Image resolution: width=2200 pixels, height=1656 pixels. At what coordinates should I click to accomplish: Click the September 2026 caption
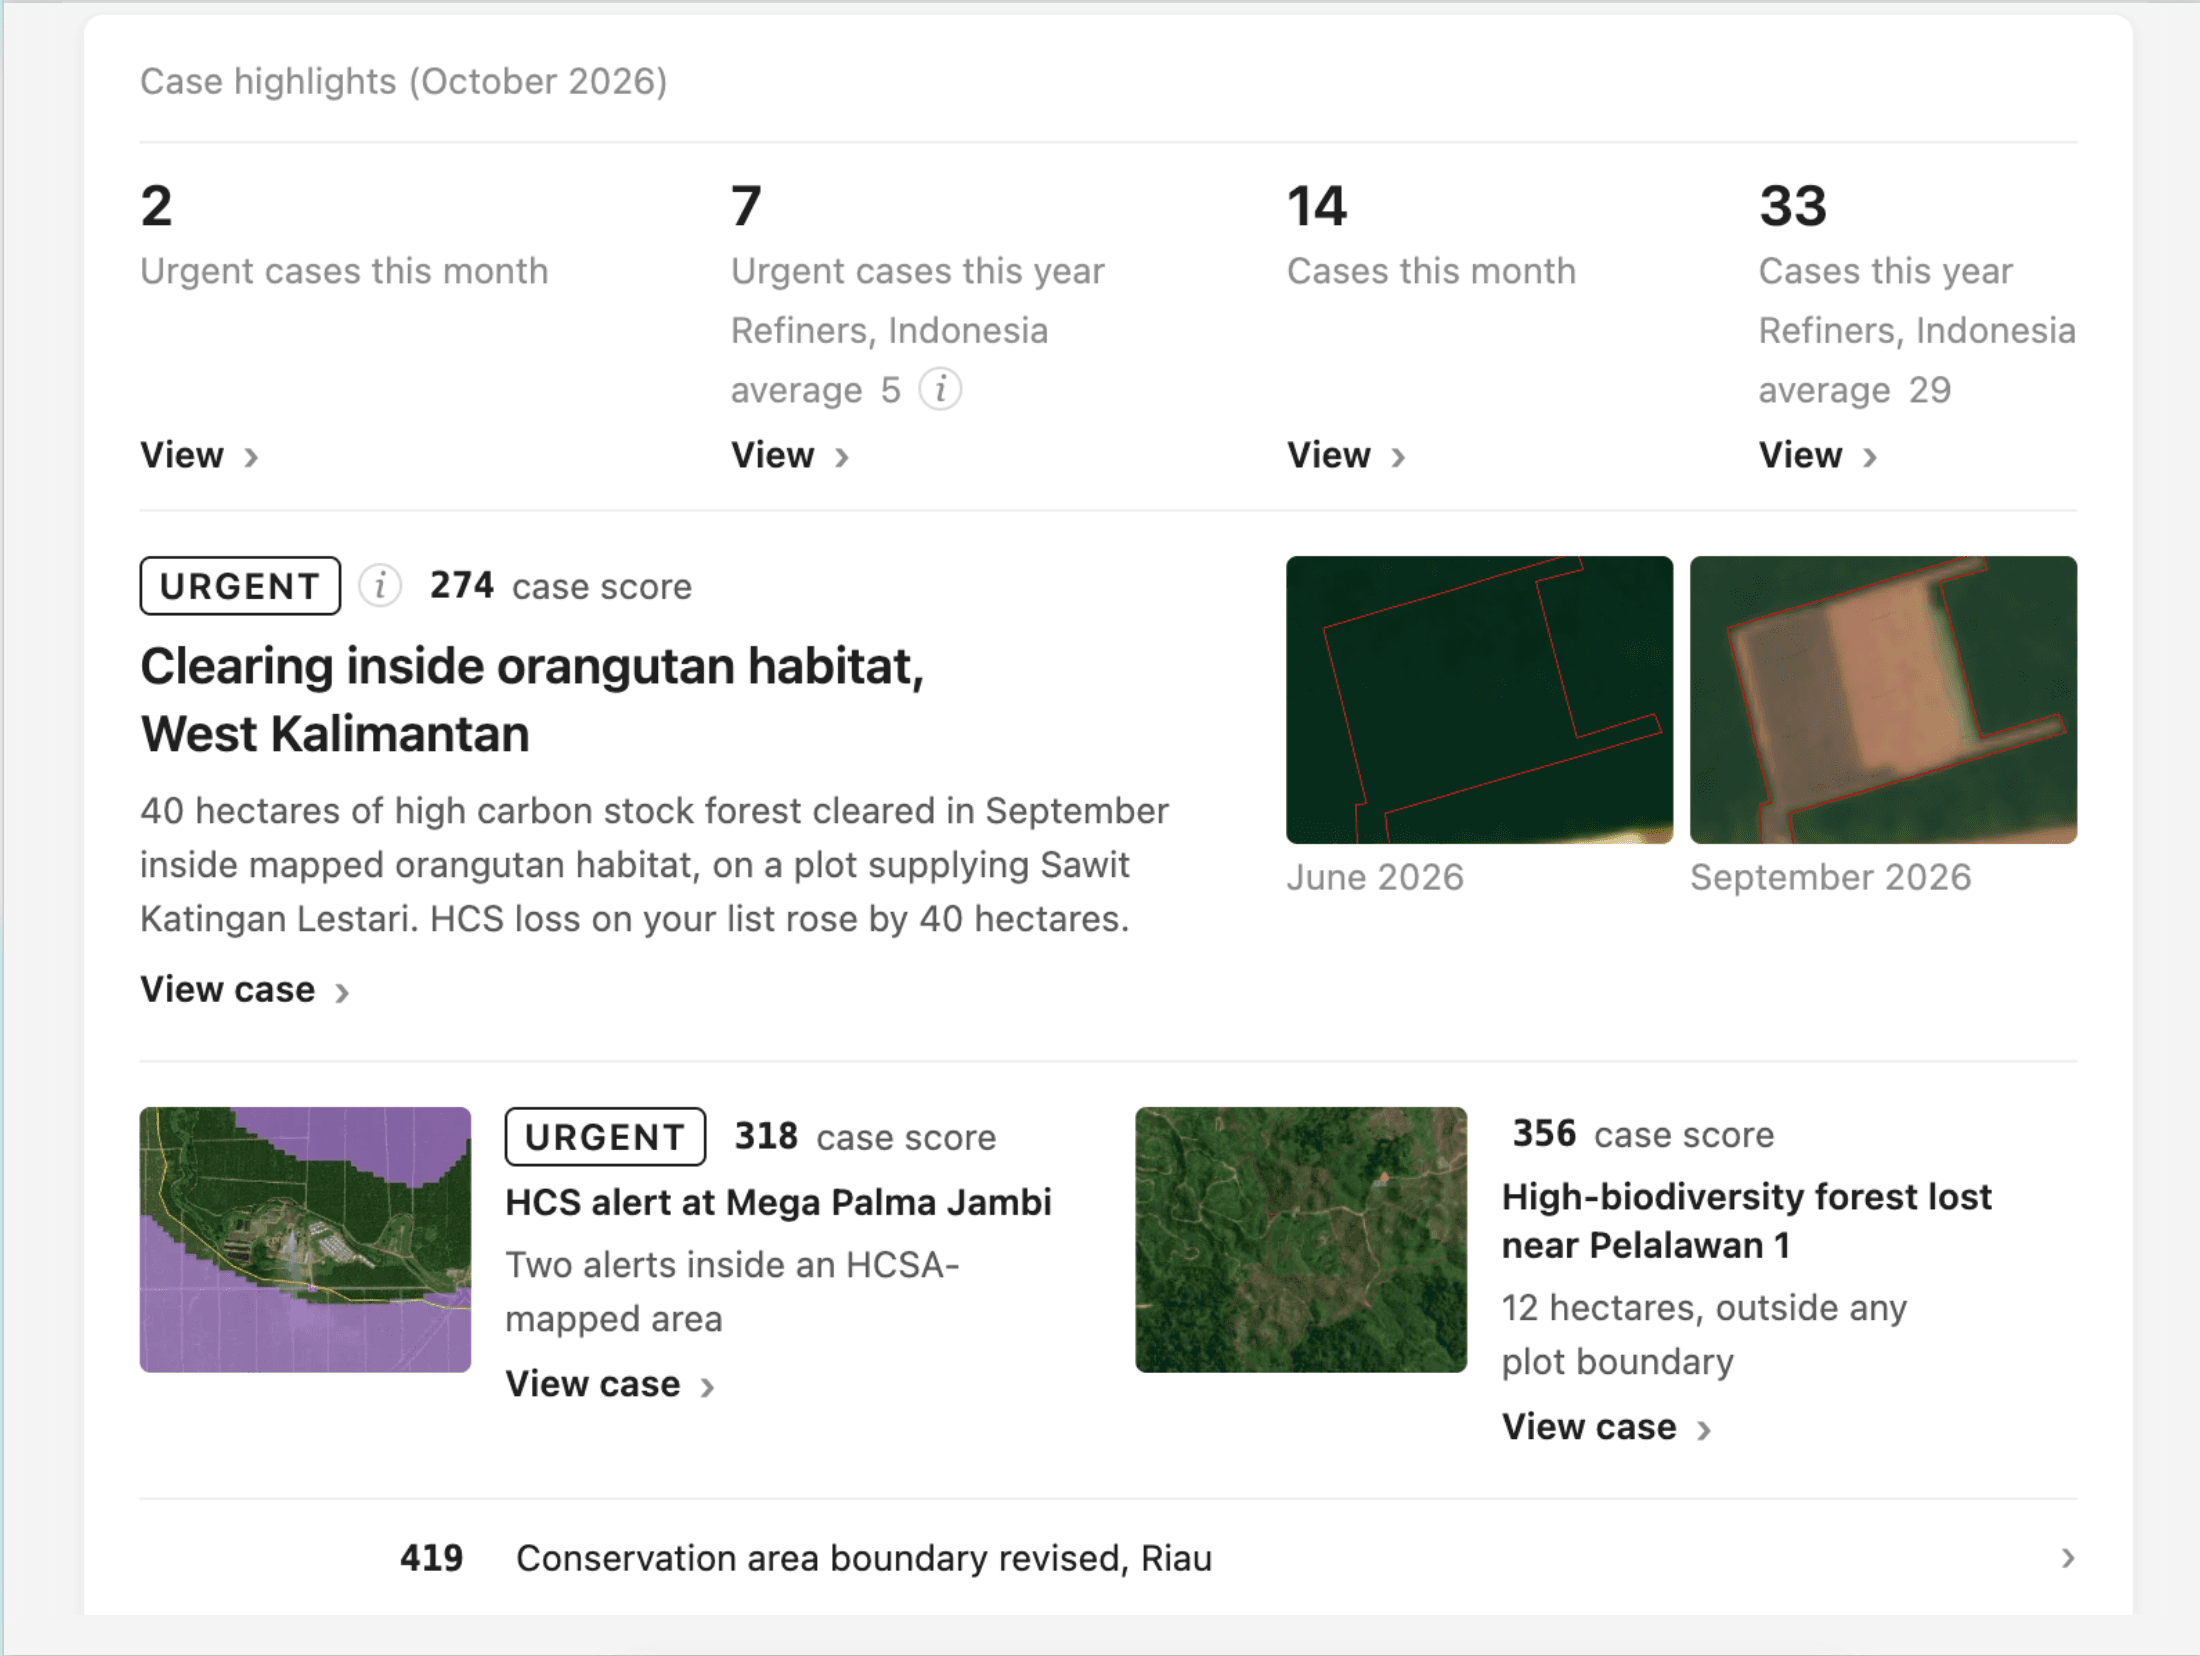(x=1830, y=877)
